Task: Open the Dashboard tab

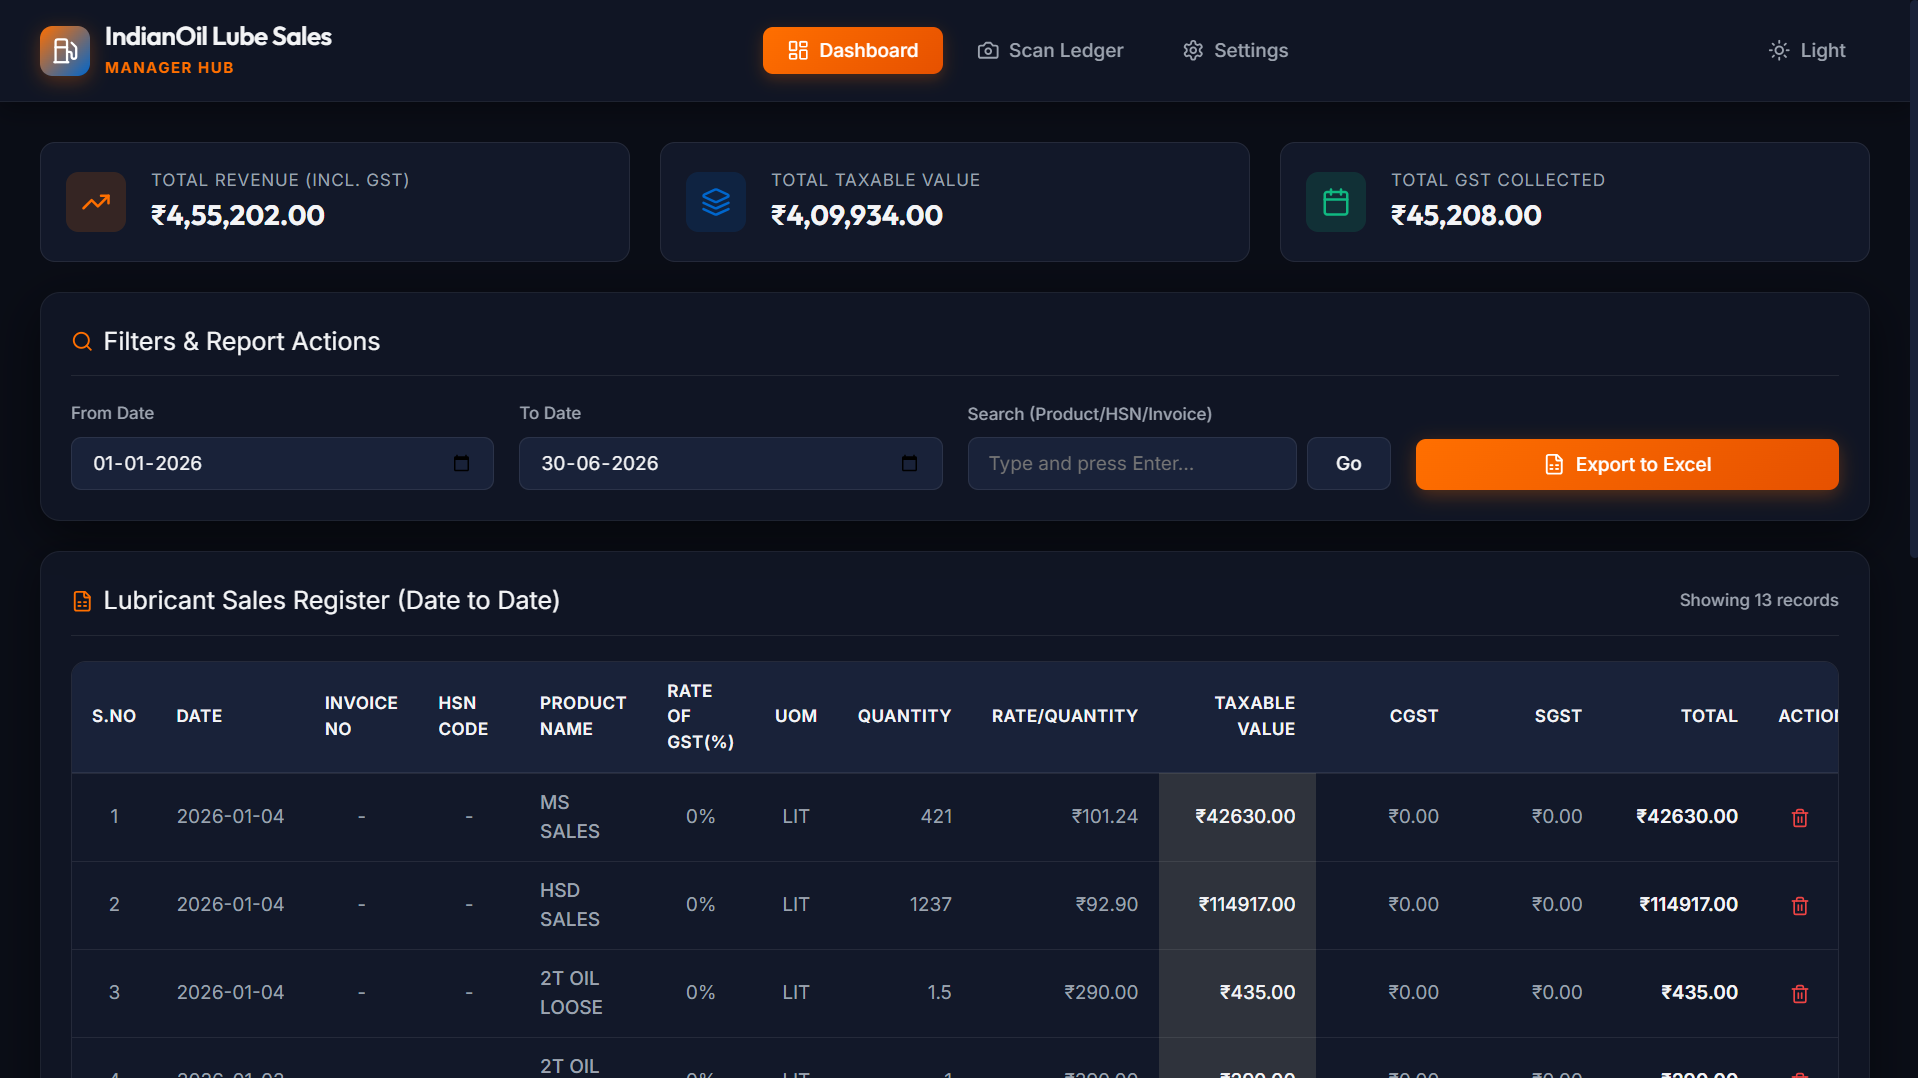Action: tap(852, 50)
